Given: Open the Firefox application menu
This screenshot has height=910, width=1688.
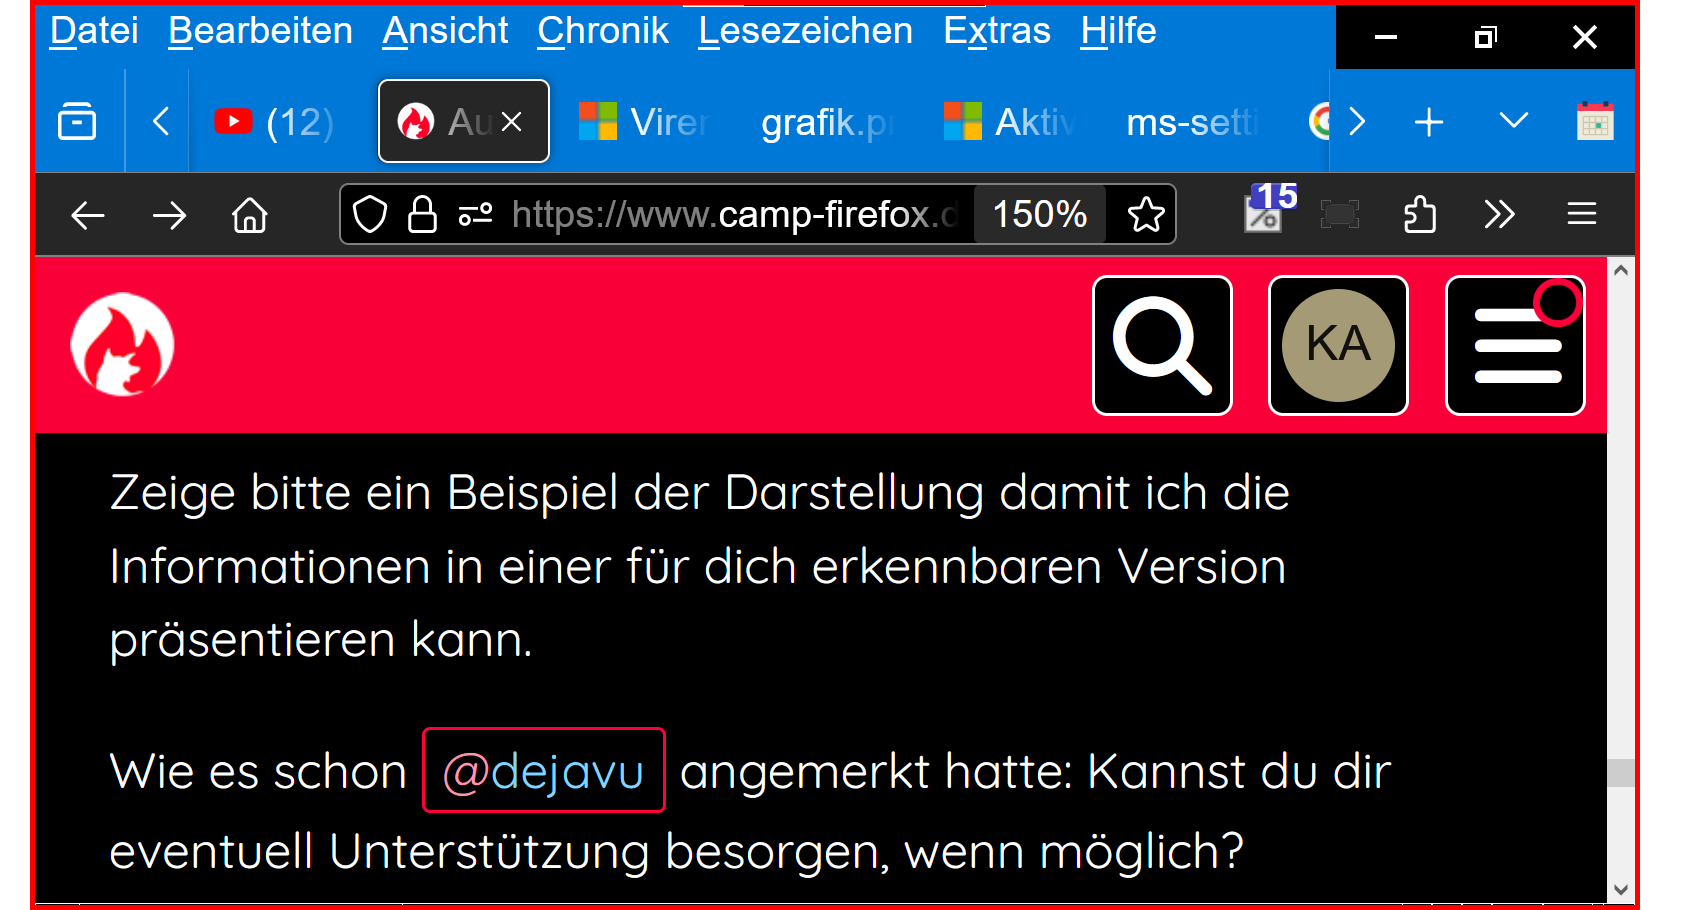Looking at the screenshot, I should coord(1581,214).
